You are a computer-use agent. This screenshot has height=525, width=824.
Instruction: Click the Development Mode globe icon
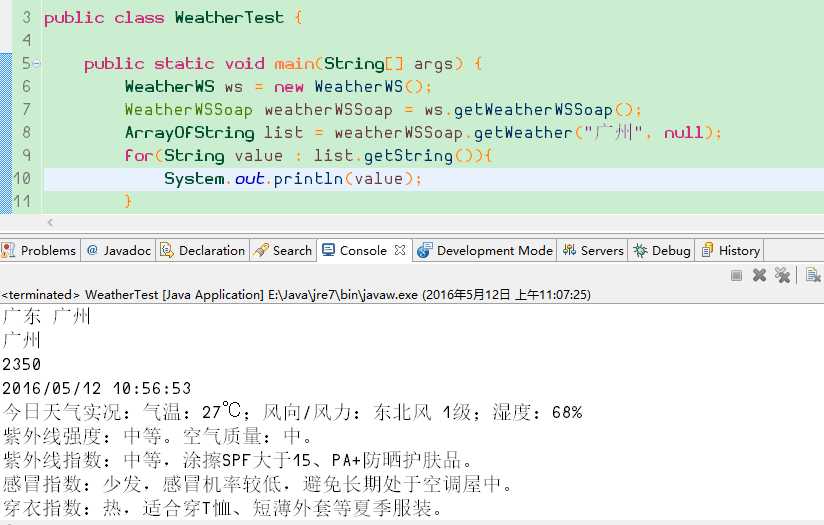[x=424, y=250]
